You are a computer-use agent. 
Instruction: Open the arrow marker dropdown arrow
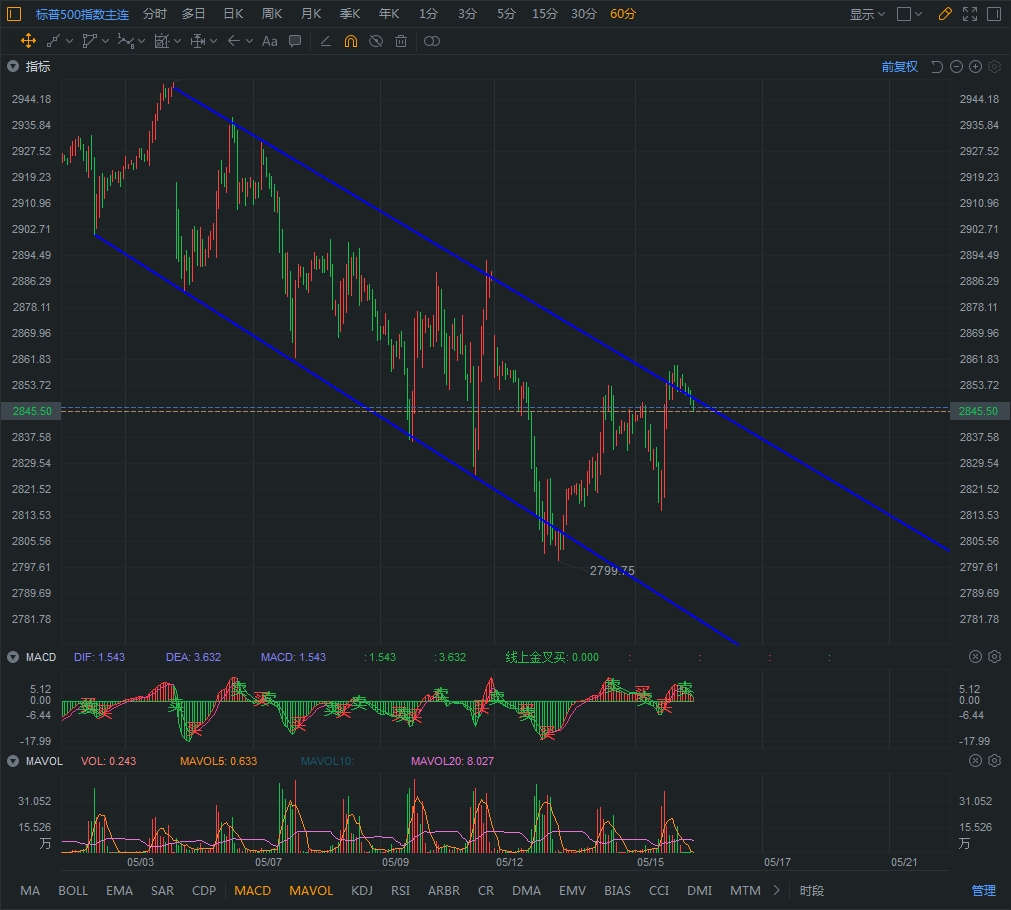(x=250, y=41)
